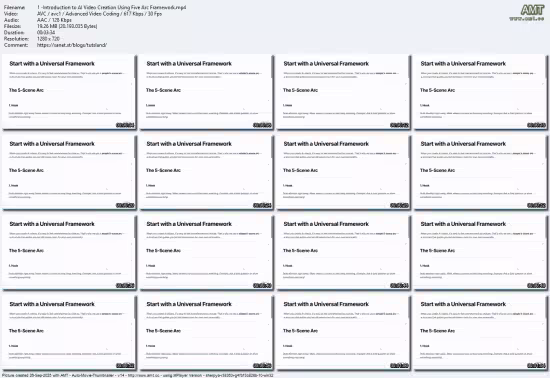Click the 'Comment:' label
550x378 pixels.
(16, 45)
